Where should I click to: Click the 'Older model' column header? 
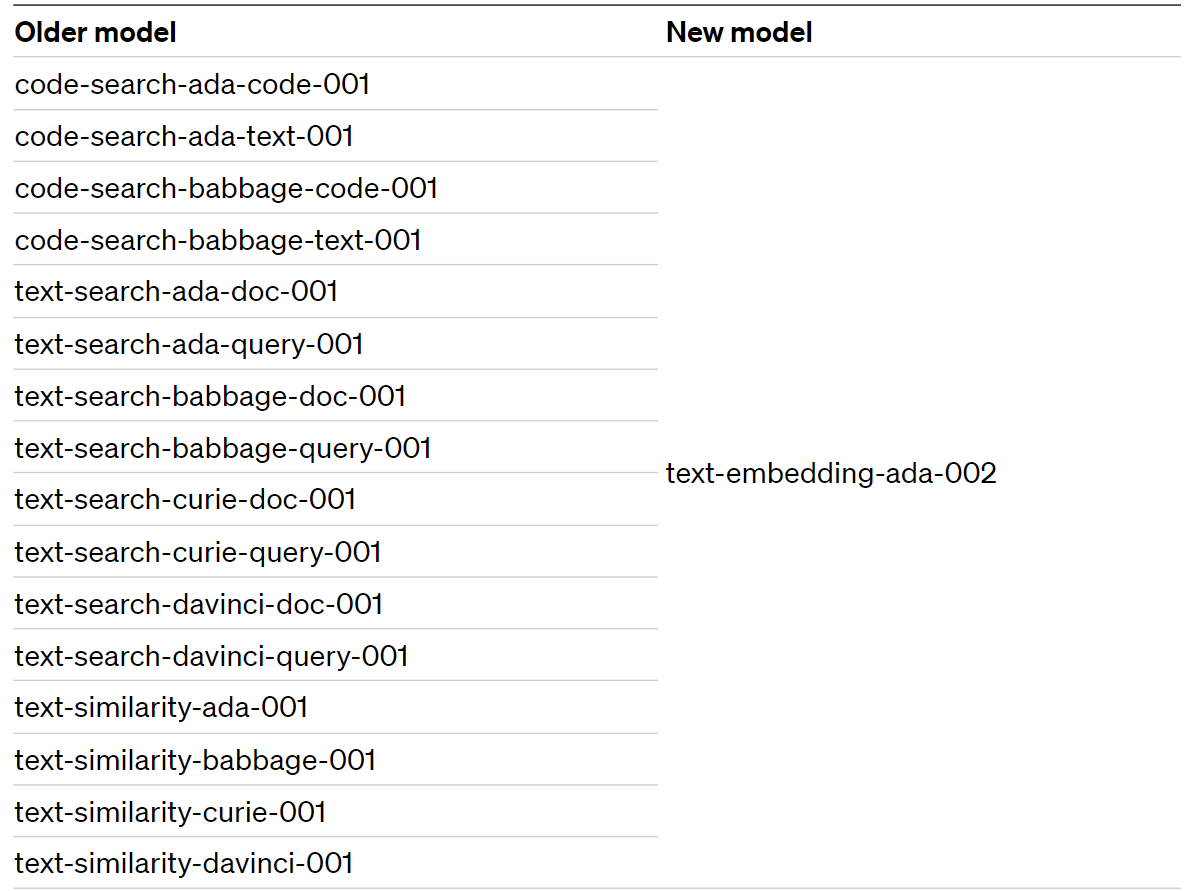click(95, 32)
